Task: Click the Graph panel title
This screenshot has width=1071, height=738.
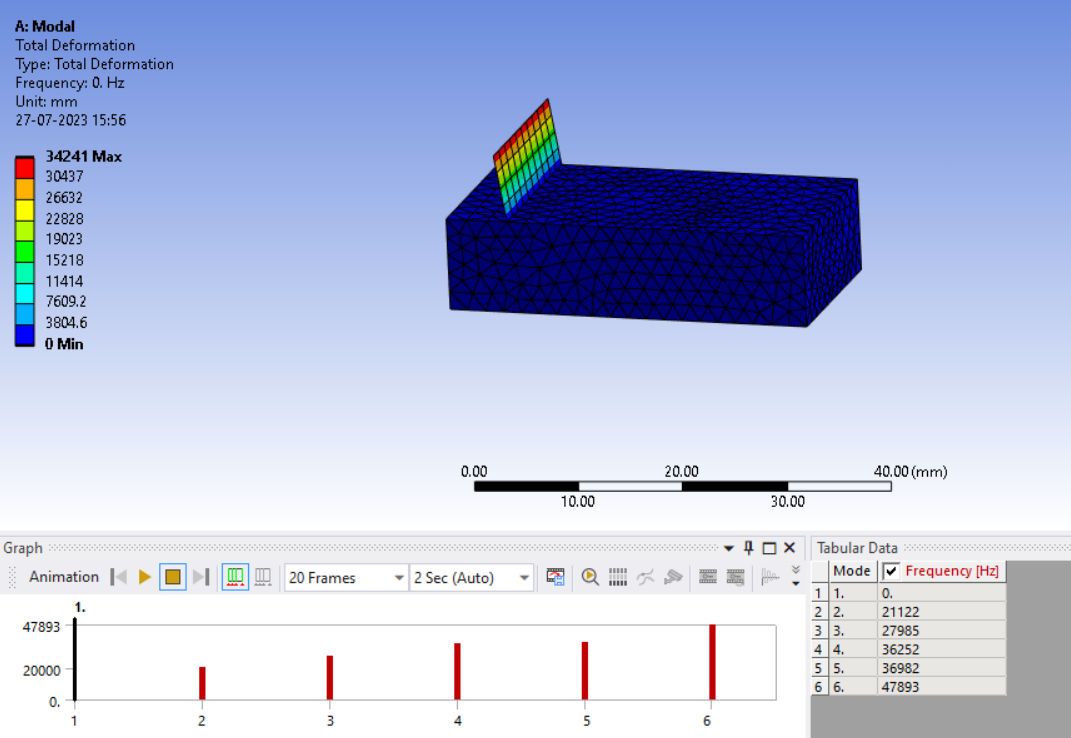Action: (23, 548)
